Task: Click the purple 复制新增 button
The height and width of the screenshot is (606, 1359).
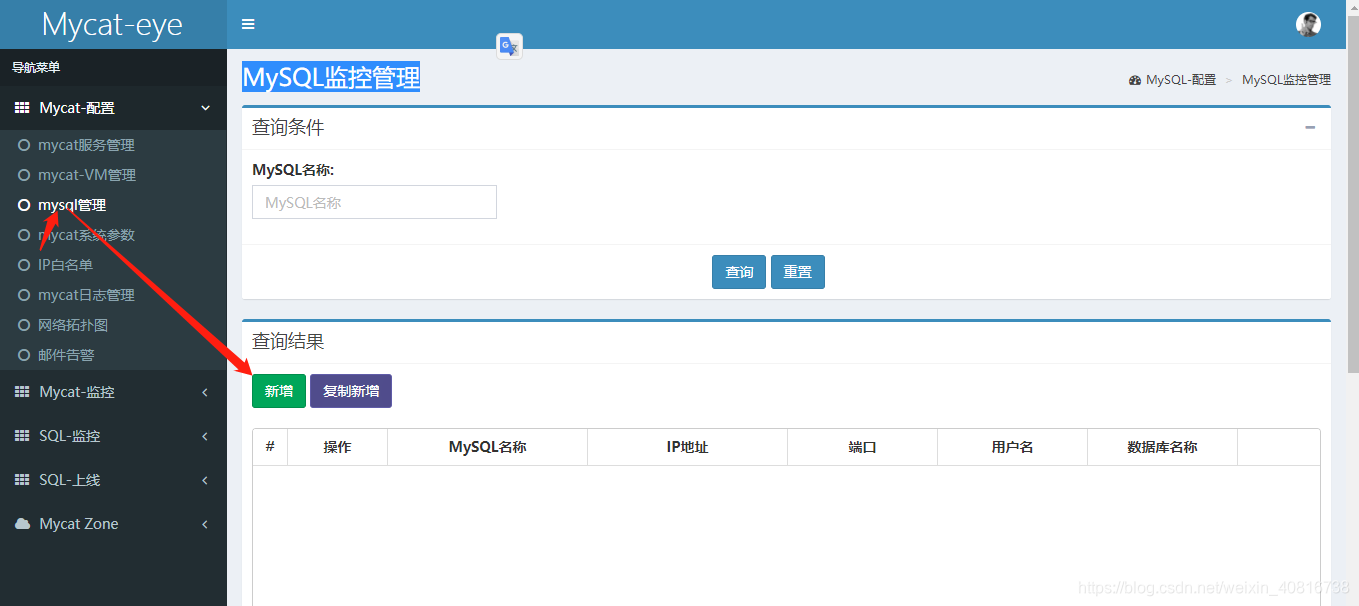Action: pyautogui.click(x=351, y=391)
